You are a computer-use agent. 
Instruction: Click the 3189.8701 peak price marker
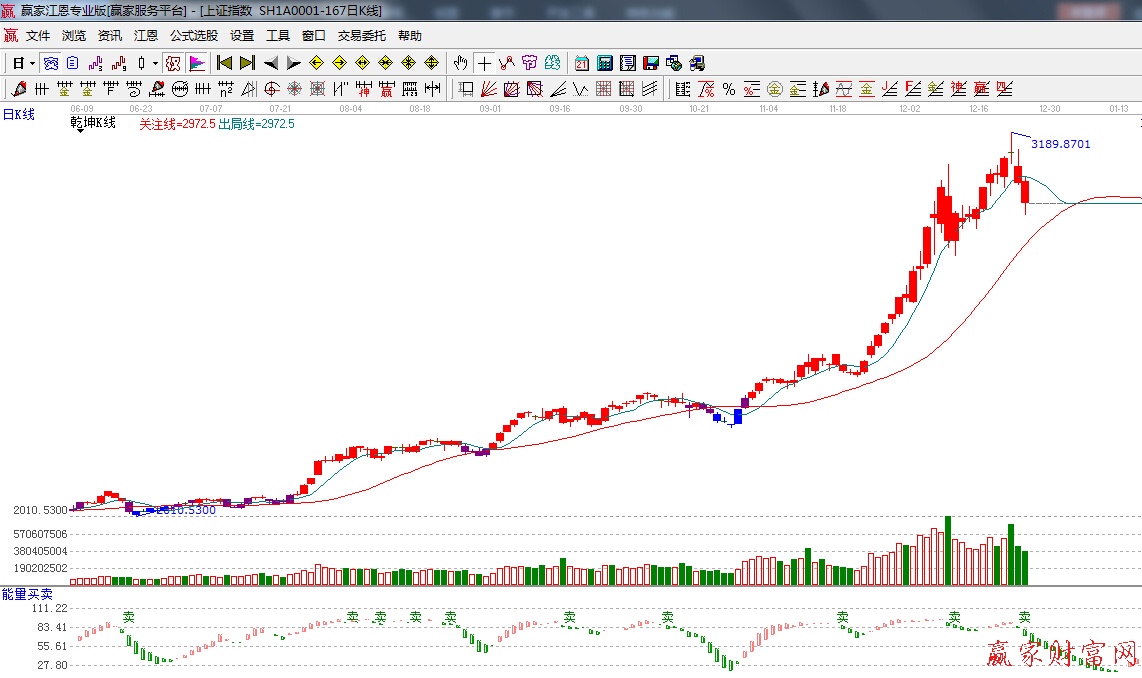(x=1061, y=144)
